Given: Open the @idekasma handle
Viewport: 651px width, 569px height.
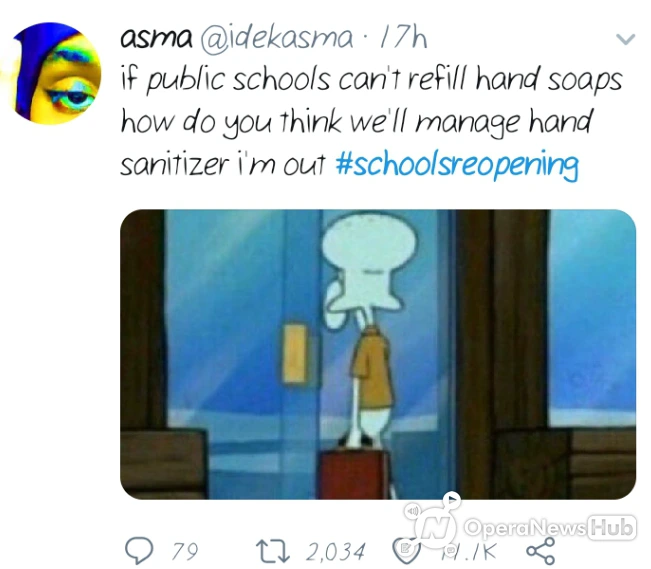Looking at the screenshot, I should click(277, 38).
